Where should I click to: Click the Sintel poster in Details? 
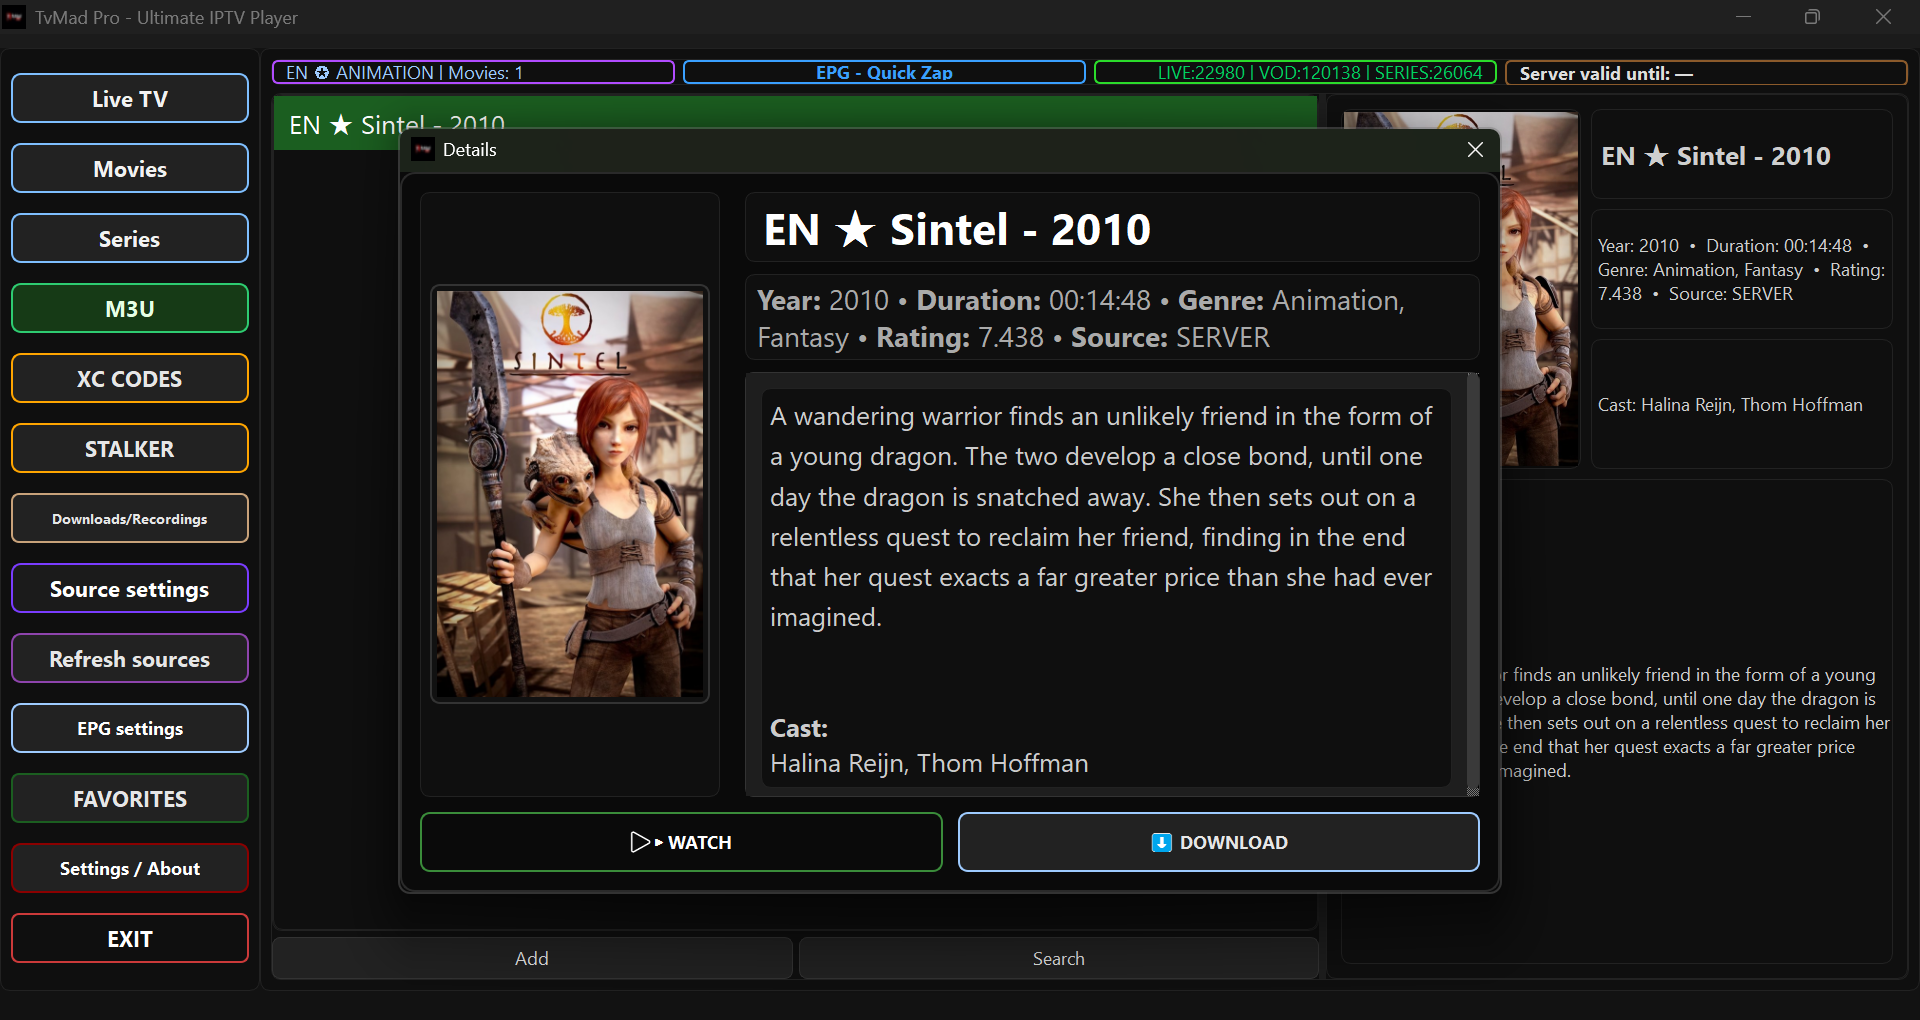coord(570,494)
